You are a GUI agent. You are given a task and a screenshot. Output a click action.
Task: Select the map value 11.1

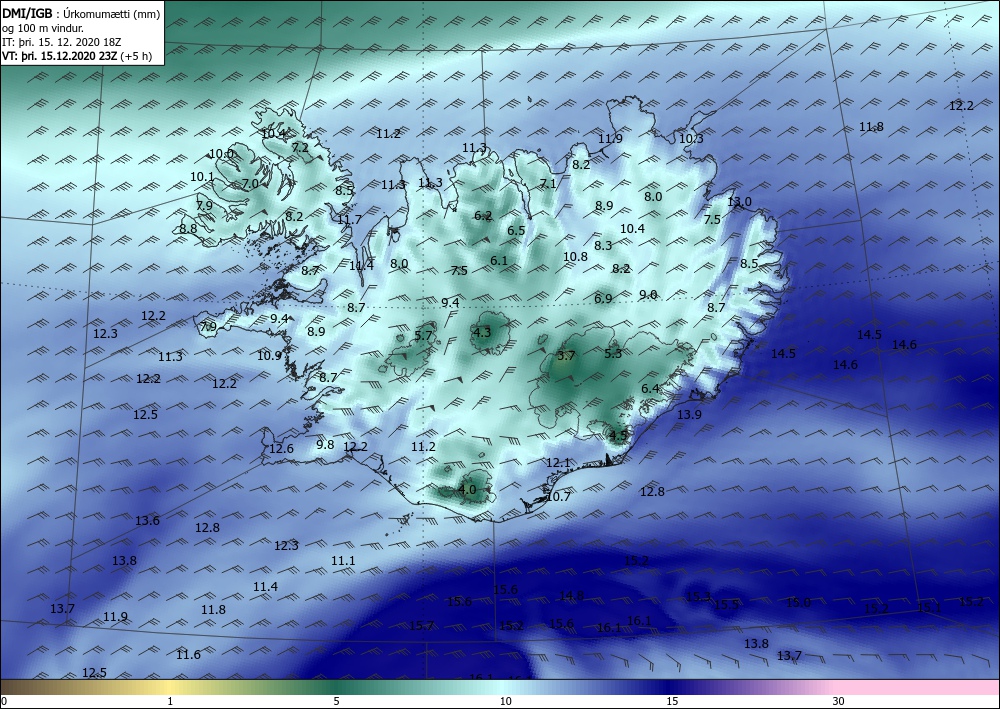click(x=342, y=560)
